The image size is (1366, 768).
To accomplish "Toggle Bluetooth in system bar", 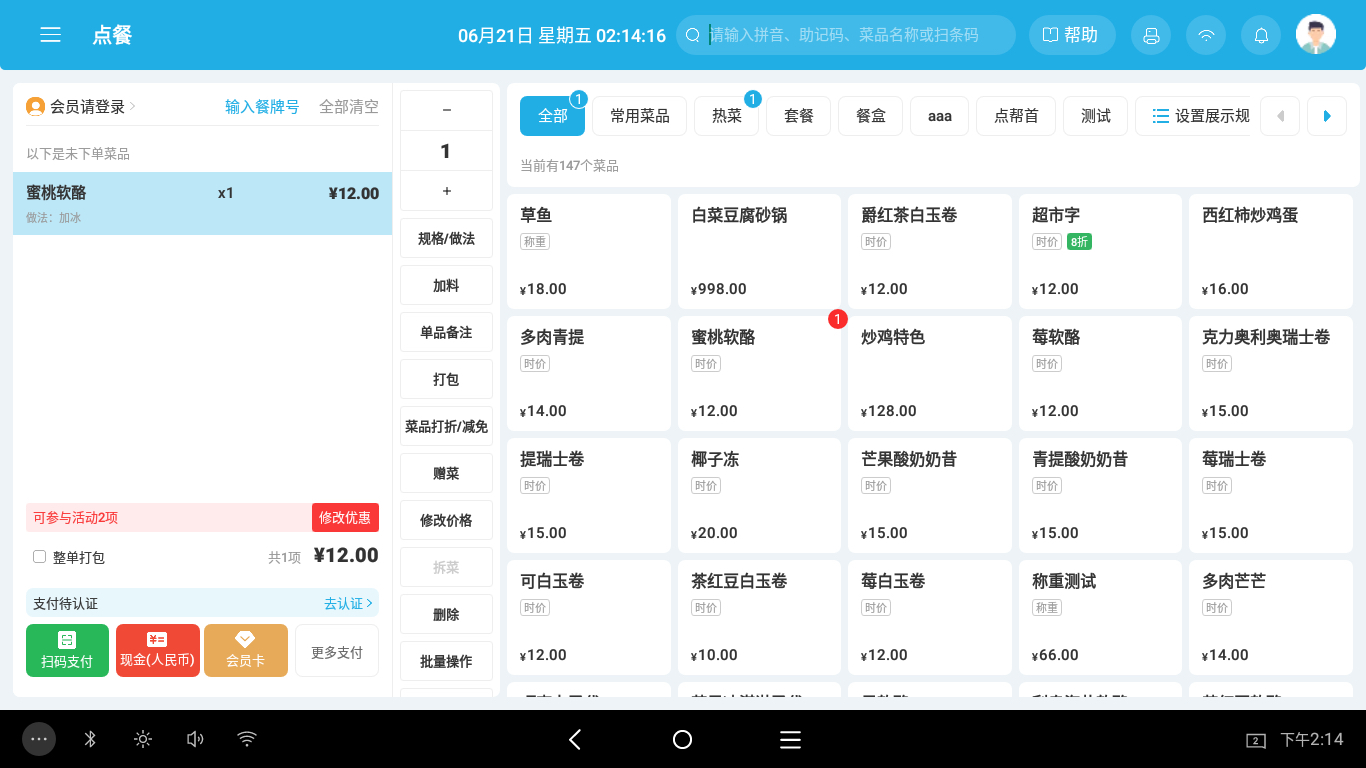I will point(90,739).
